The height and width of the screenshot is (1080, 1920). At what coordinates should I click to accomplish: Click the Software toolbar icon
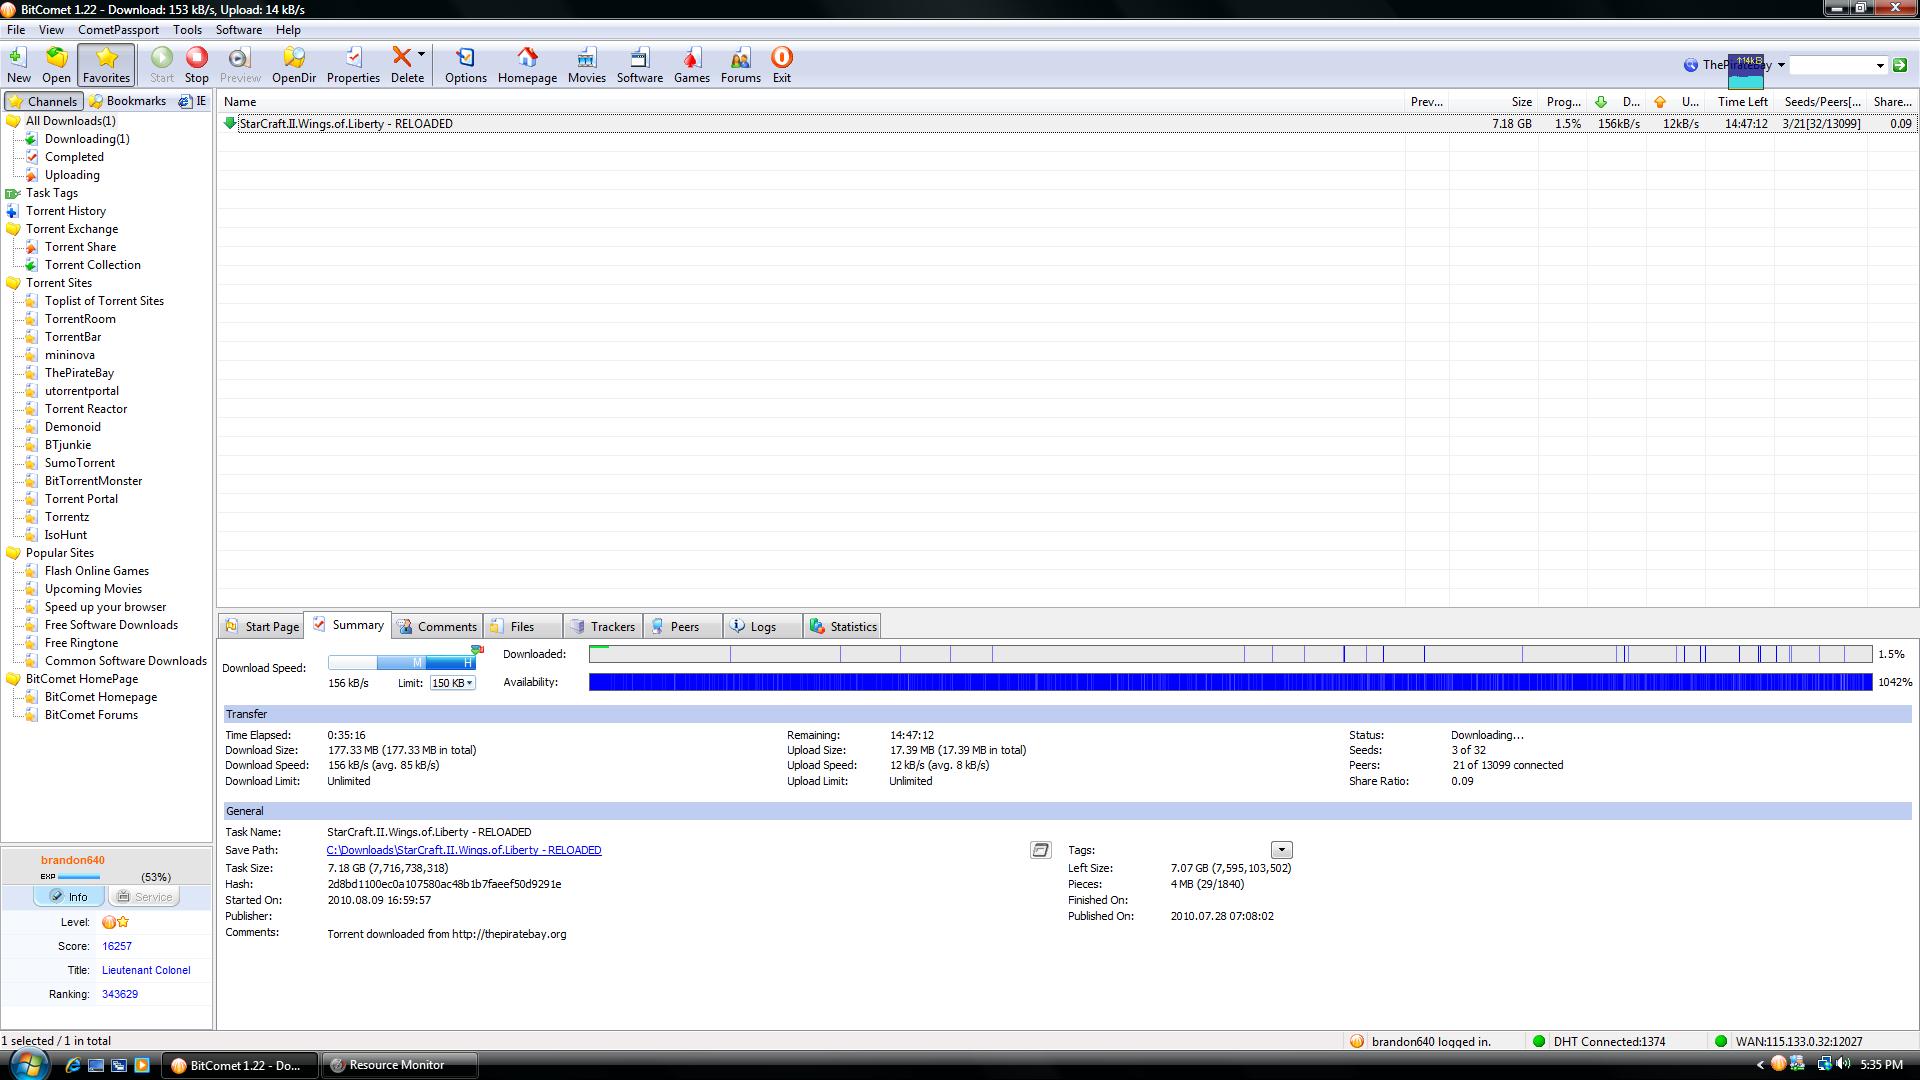coord(640,65)
